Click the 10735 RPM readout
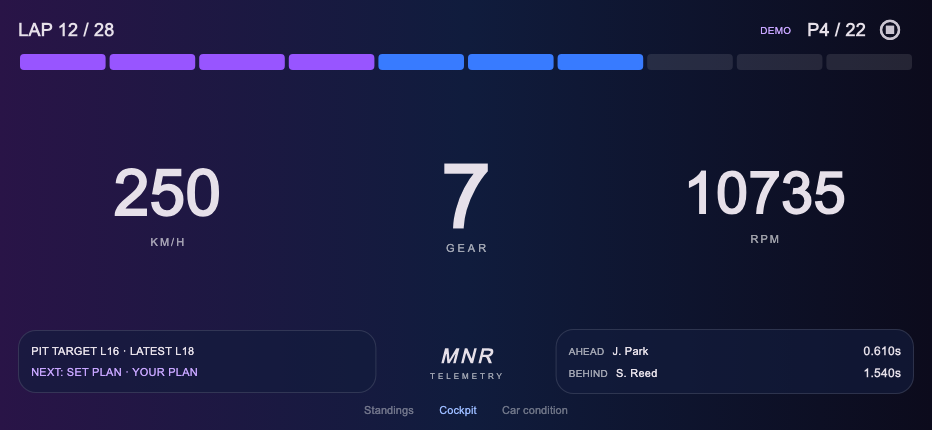This screenshot has height=430, width=932. click(x=765, y=206)
